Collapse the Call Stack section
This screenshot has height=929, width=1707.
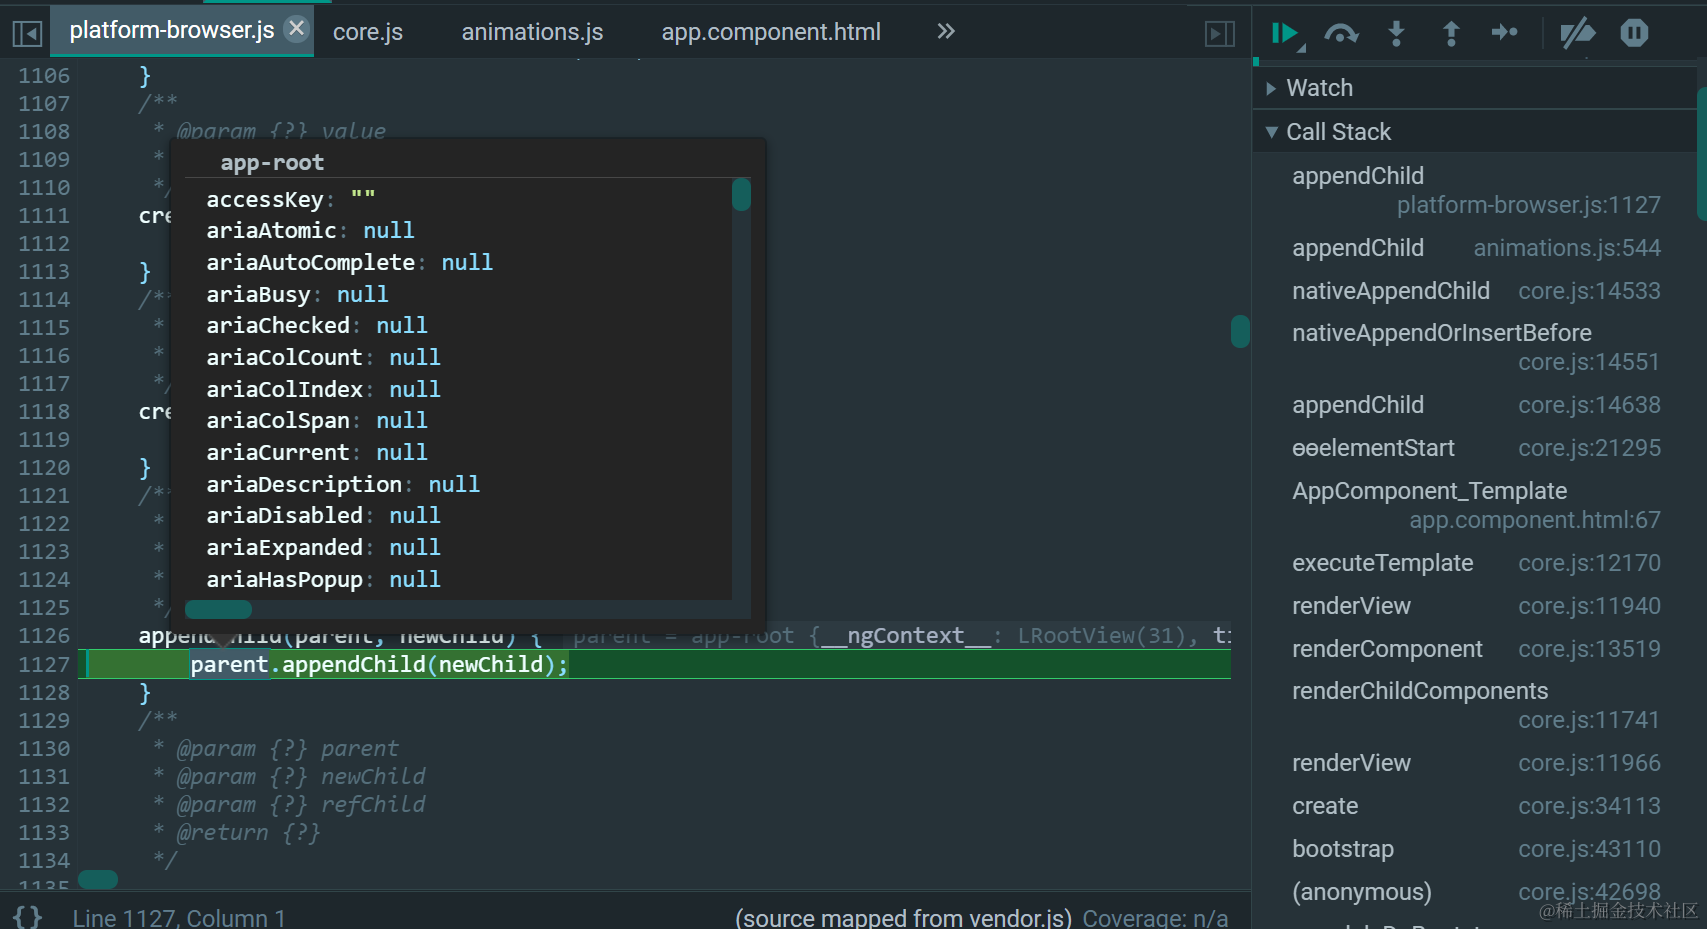(x=1476, y=132)
